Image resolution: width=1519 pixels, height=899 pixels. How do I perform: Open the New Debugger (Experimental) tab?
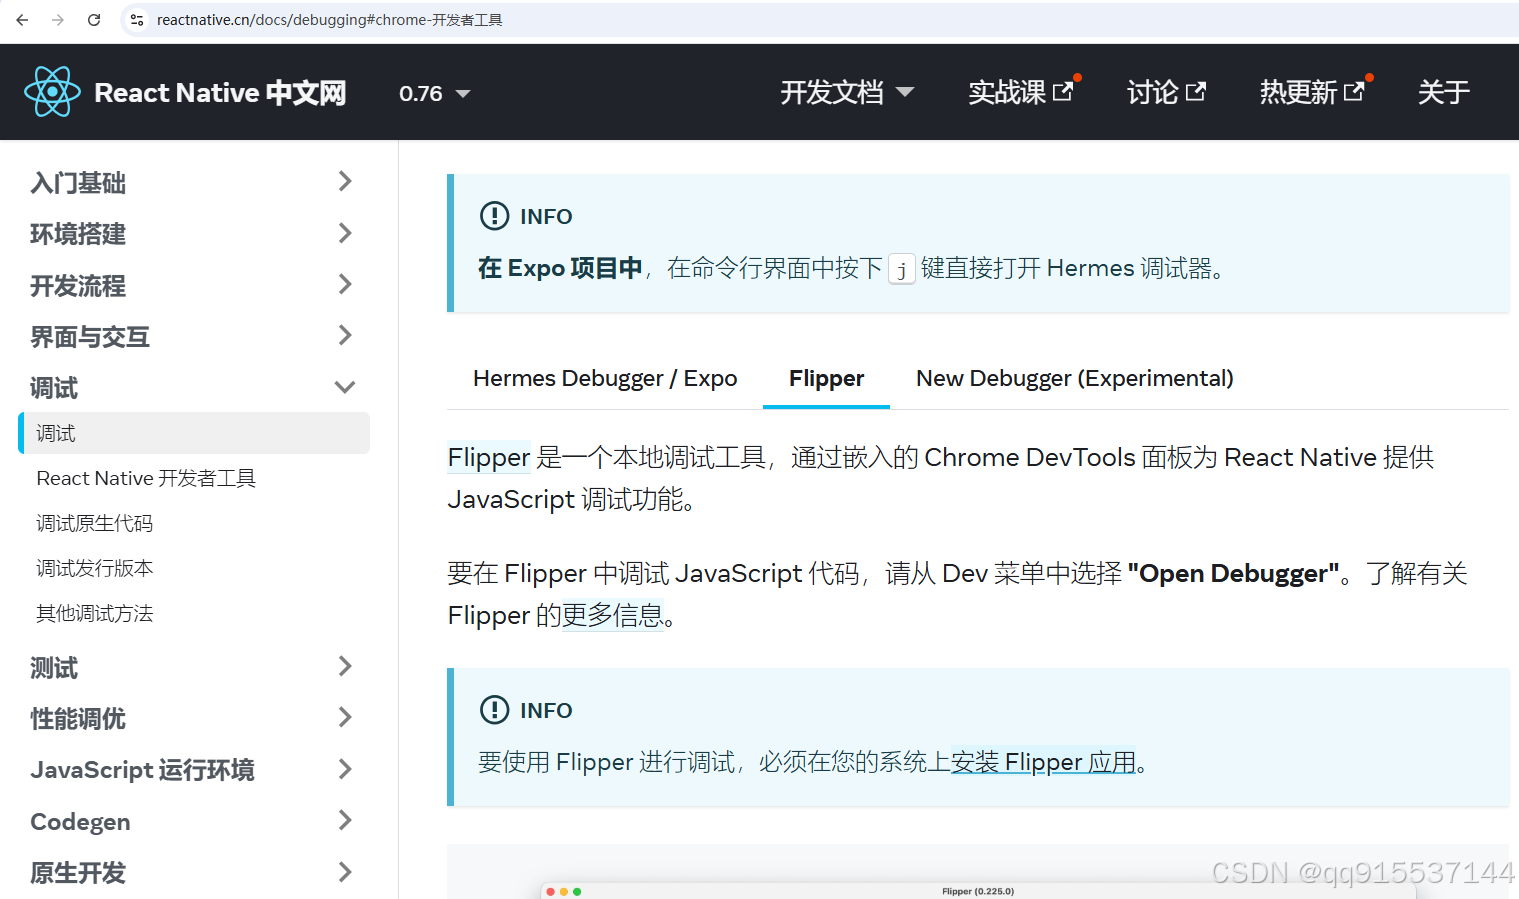coord(1073,378)
